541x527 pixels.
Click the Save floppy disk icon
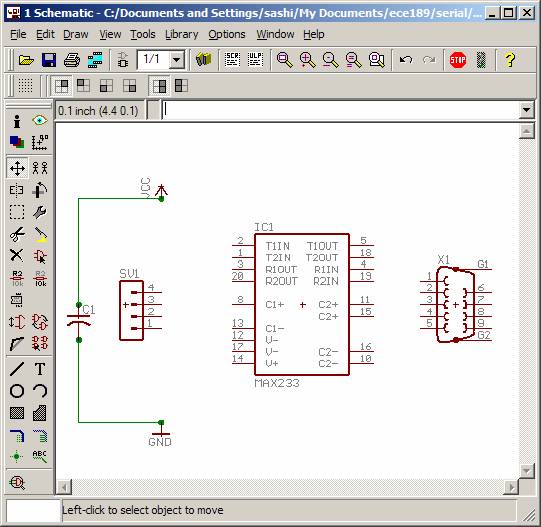[x=49, y=60]
